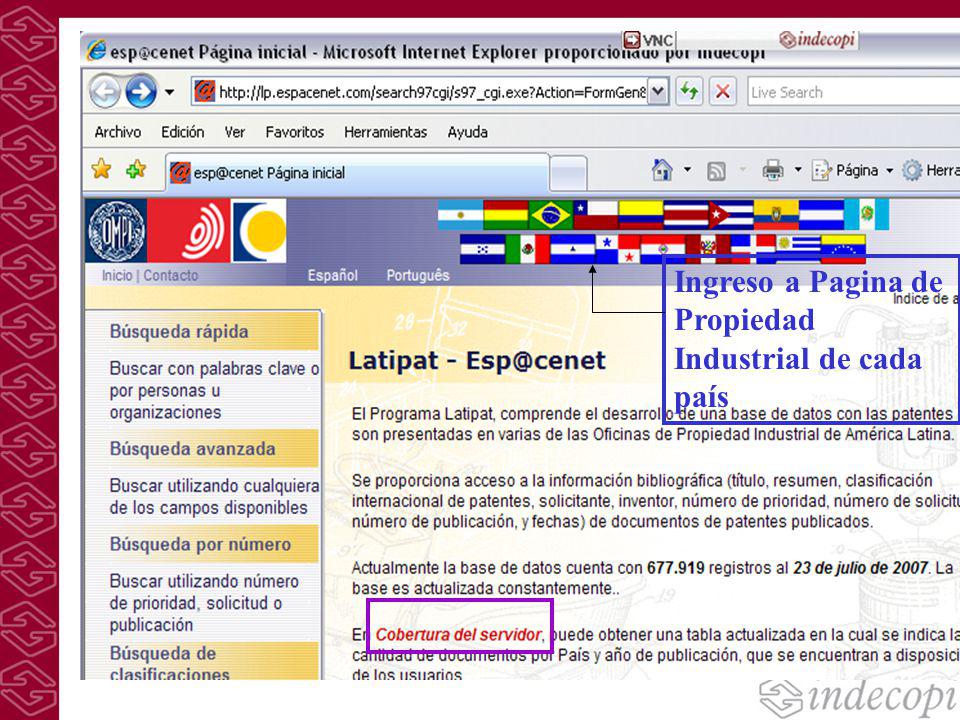Open the Edición menu
Viewport: 960px width, 720px height.
[x=182, y=132]
